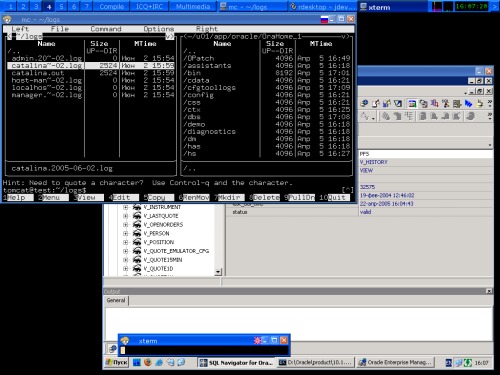The height and width of the screenshot is (375, 500).
Task: Click the view icon beside V_LASTQUOTE
Action: pos(137,216)
